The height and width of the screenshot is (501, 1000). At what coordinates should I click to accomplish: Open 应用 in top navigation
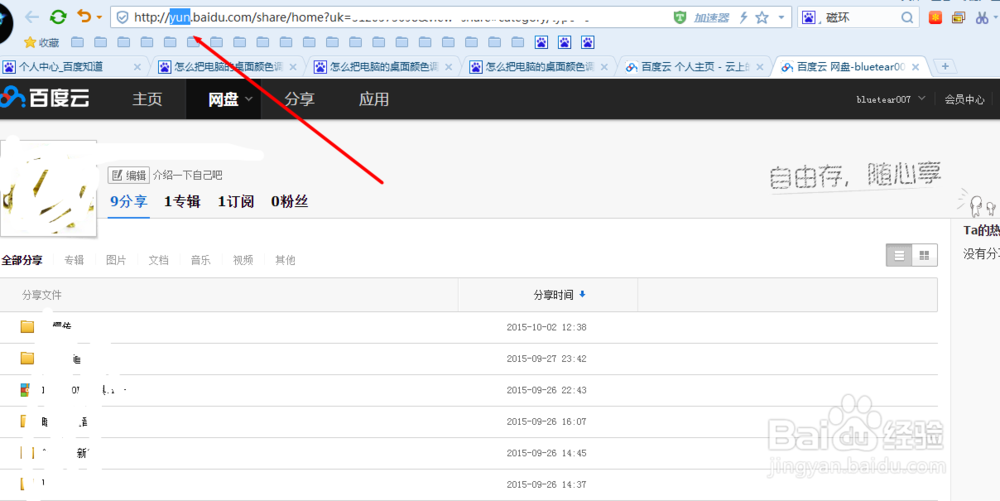click(x=374, y=99)
